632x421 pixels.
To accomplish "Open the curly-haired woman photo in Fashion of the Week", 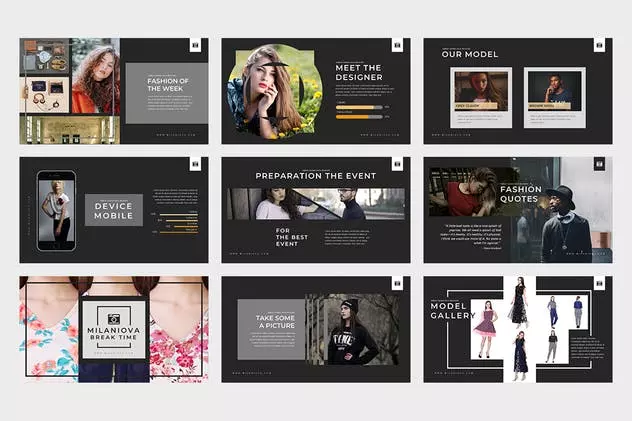I will (96, 76).
